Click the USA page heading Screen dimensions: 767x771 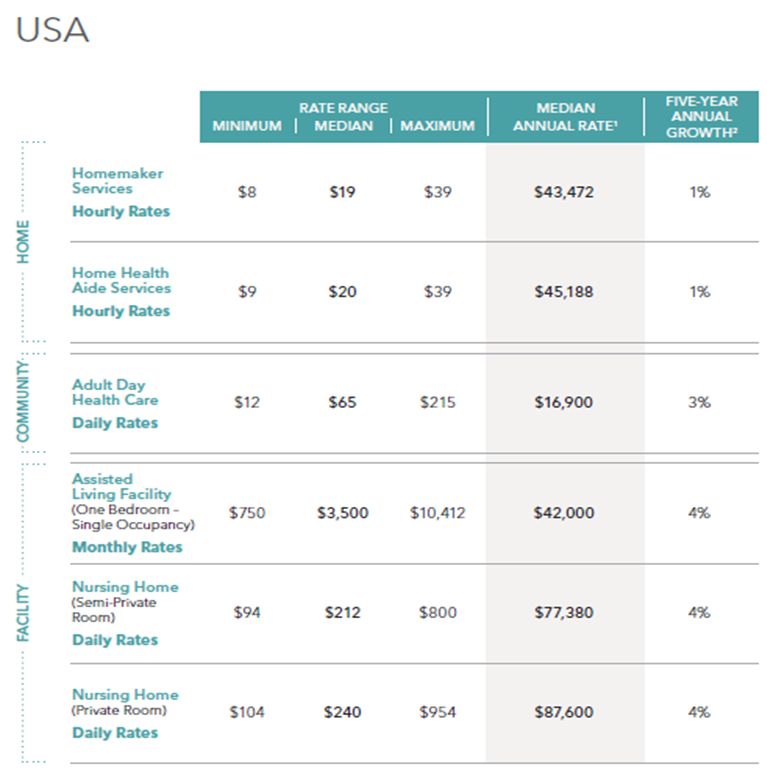[x=52, y=30]
